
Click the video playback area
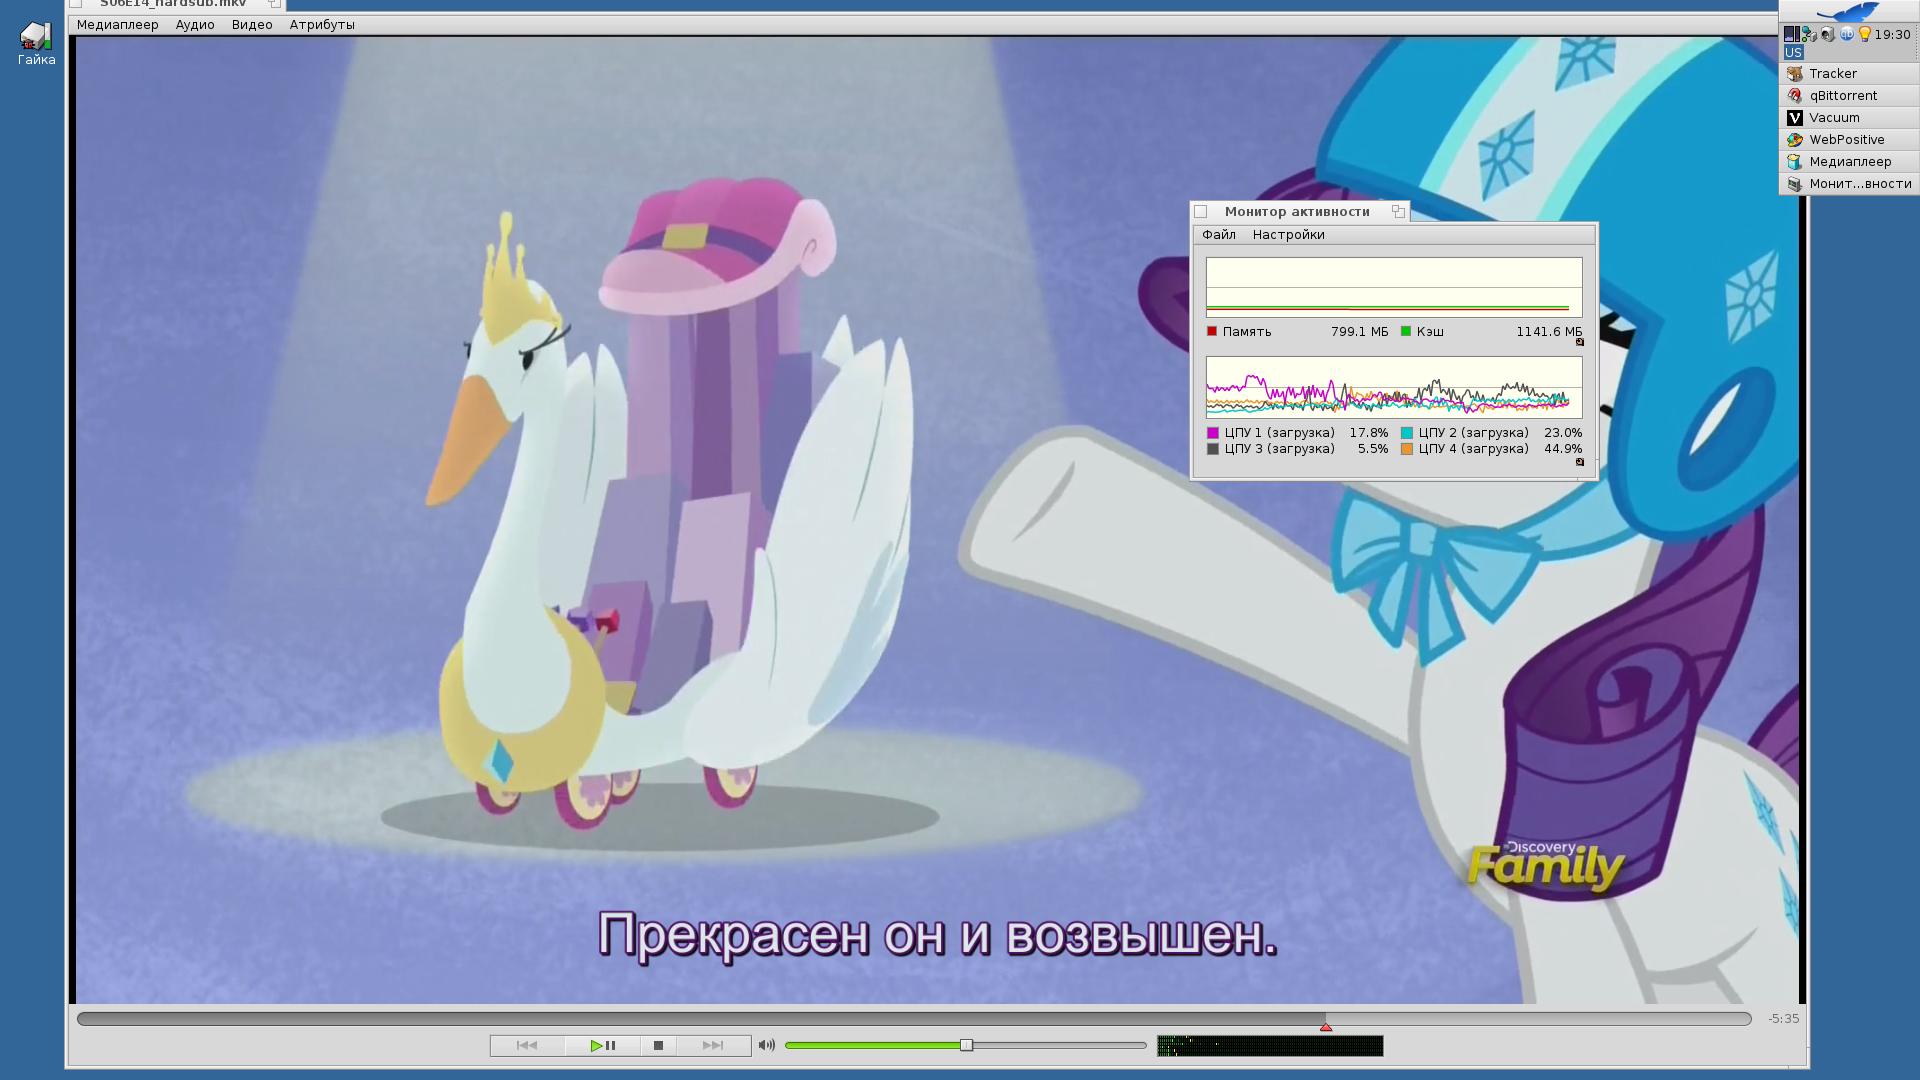[x=938, y=520]
